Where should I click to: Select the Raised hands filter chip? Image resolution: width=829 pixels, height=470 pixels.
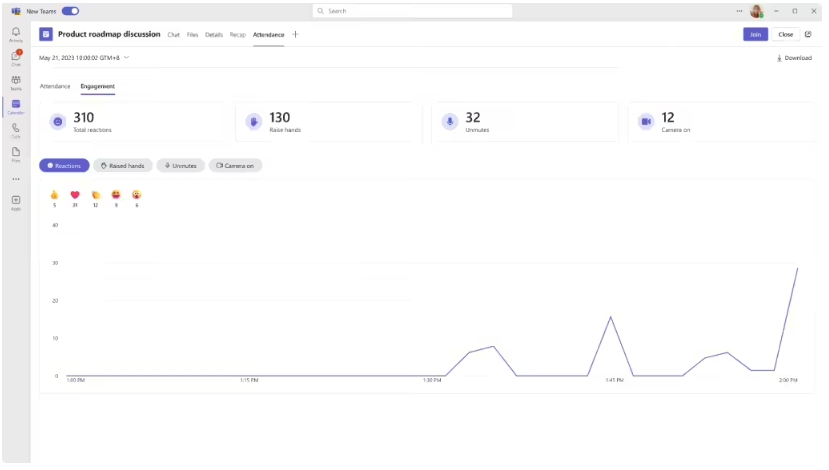123,165
